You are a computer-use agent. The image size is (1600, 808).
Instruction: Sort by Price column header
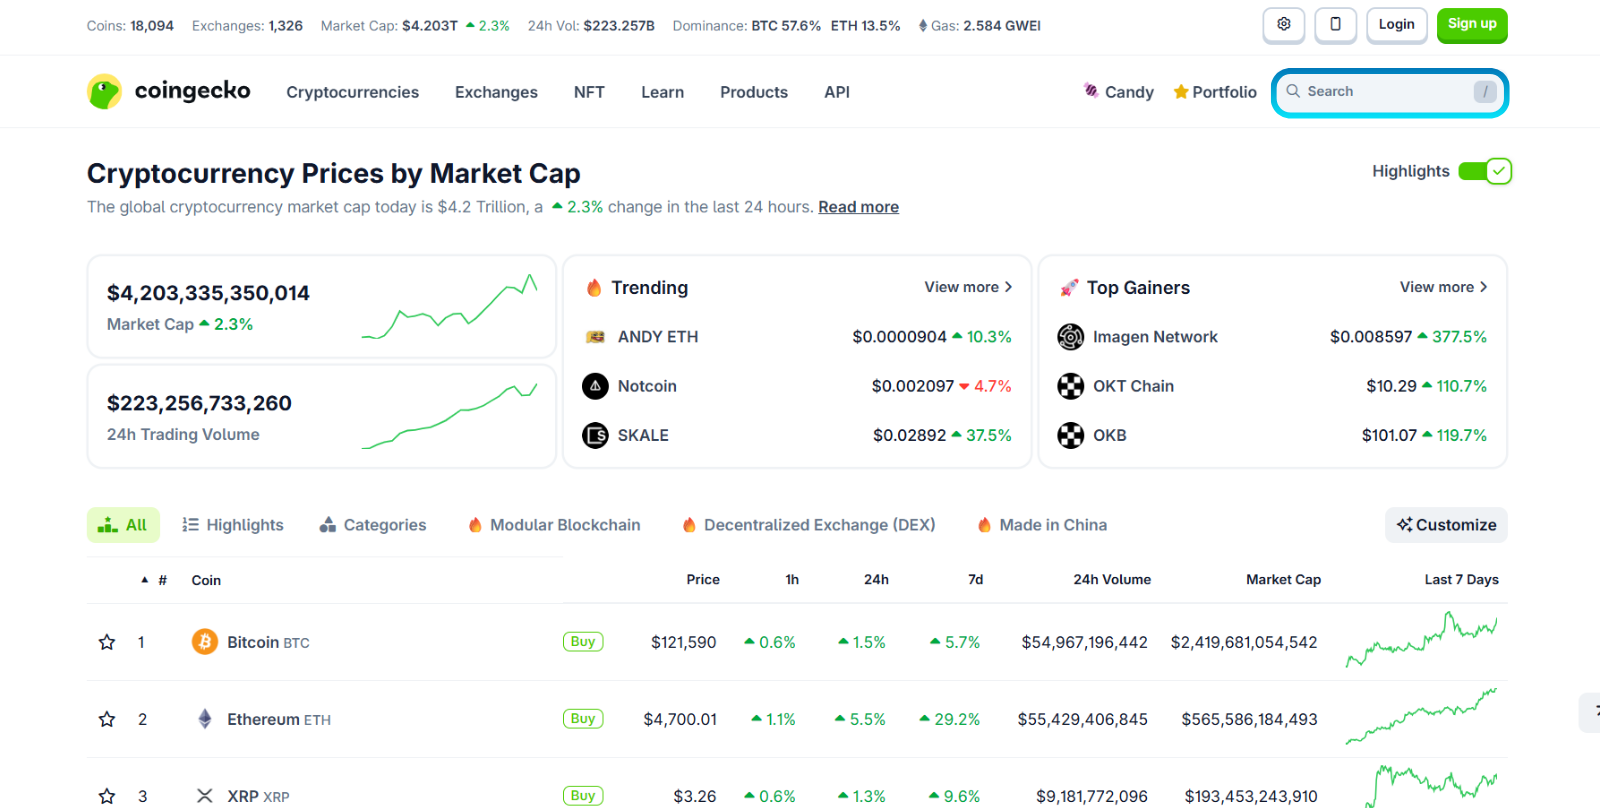(x=703, y=580)
